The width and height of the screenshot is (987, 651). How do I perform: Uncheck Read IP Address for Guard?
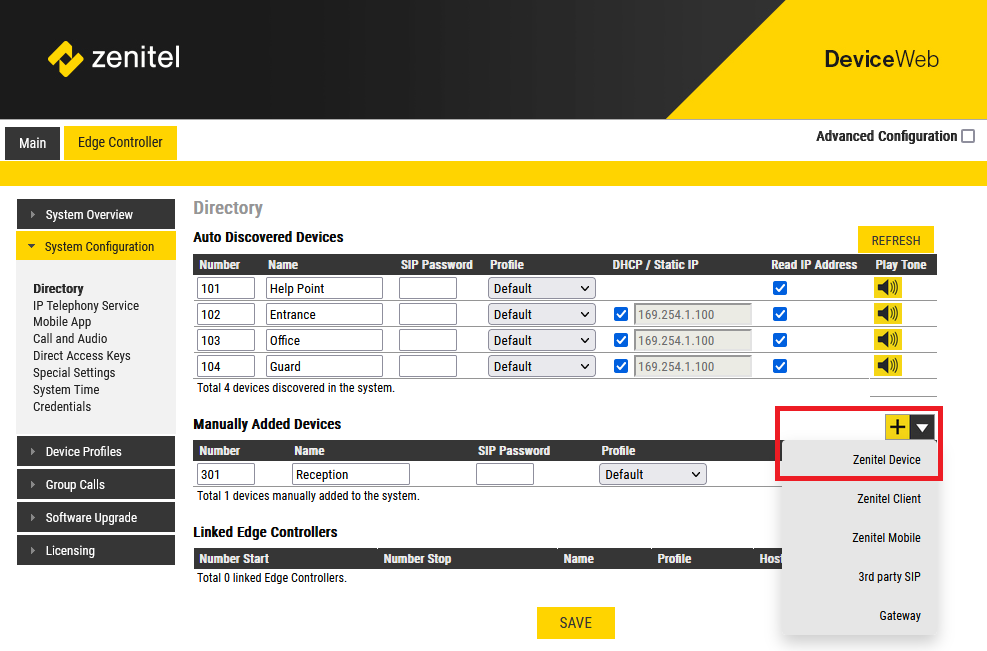coord(780,366)
